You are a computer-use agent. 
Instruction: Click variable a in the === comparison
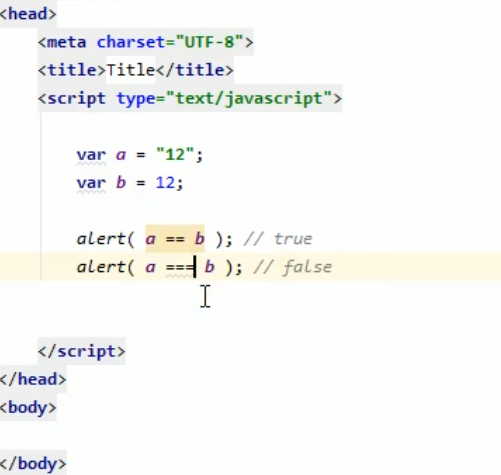pos(150,267)
